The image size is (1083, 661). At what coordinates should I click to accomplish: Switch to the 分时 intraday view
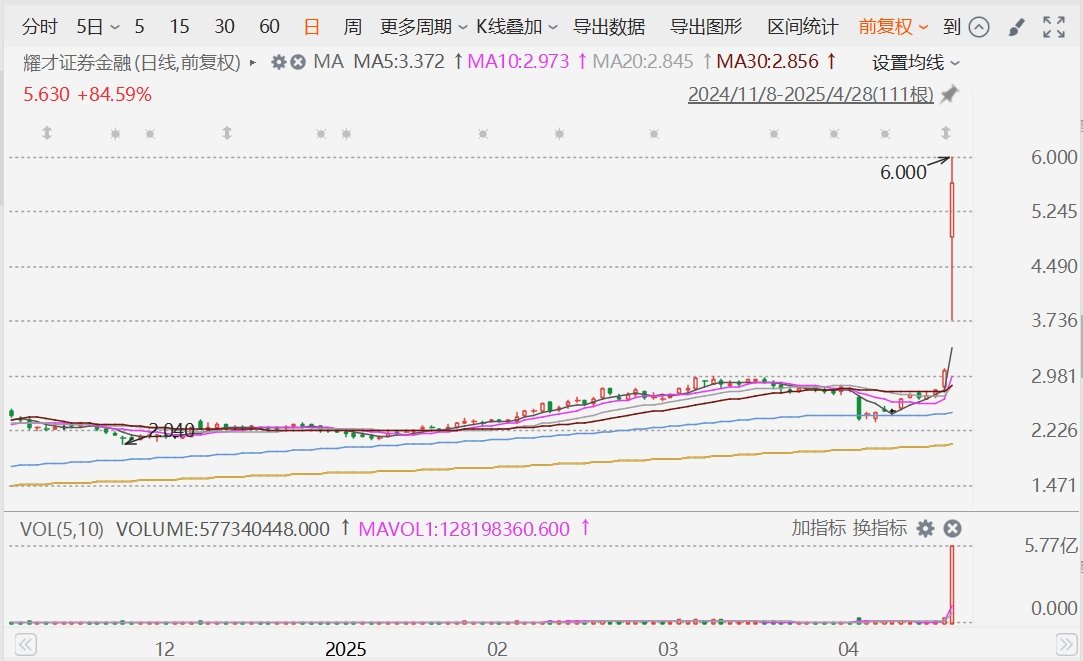[39, 27]
